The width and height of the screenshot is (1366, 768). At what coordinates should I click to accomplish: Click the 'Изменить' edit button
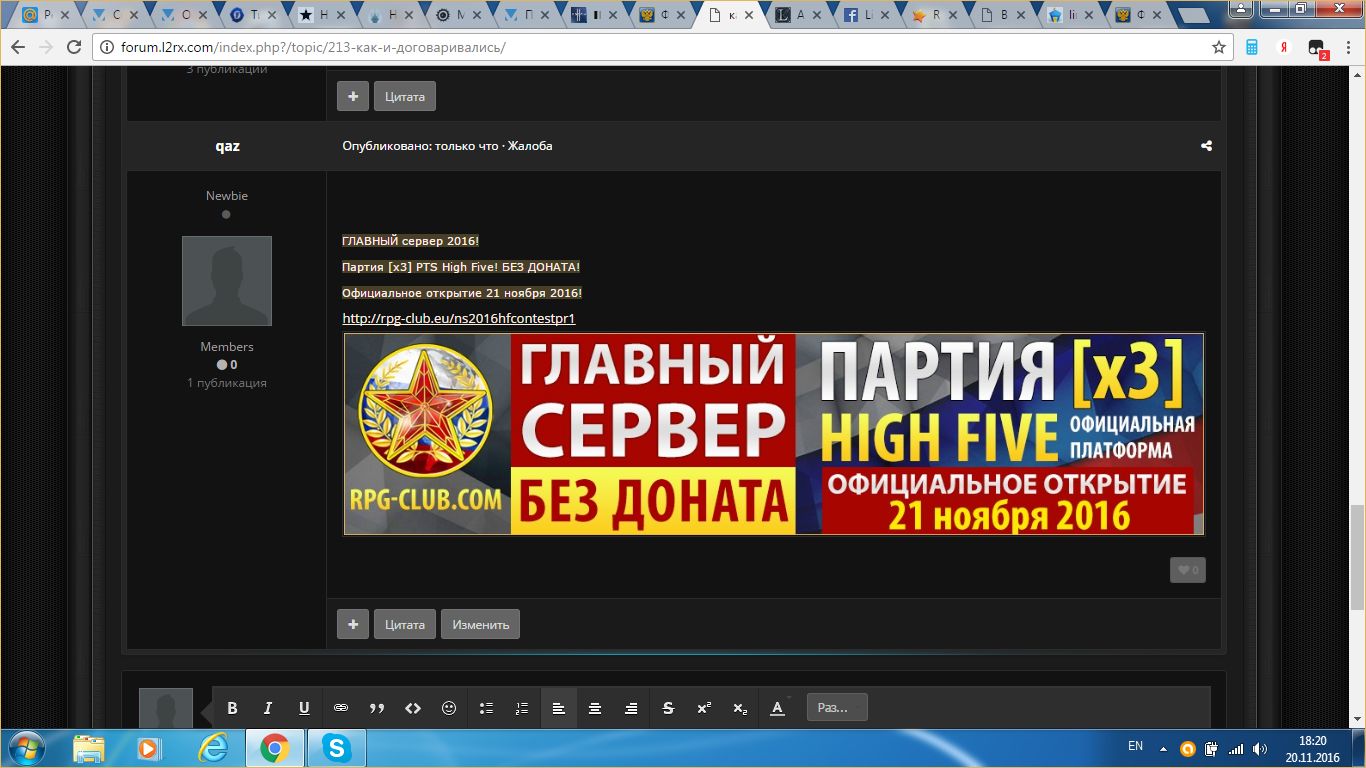[x=480, y=624]
